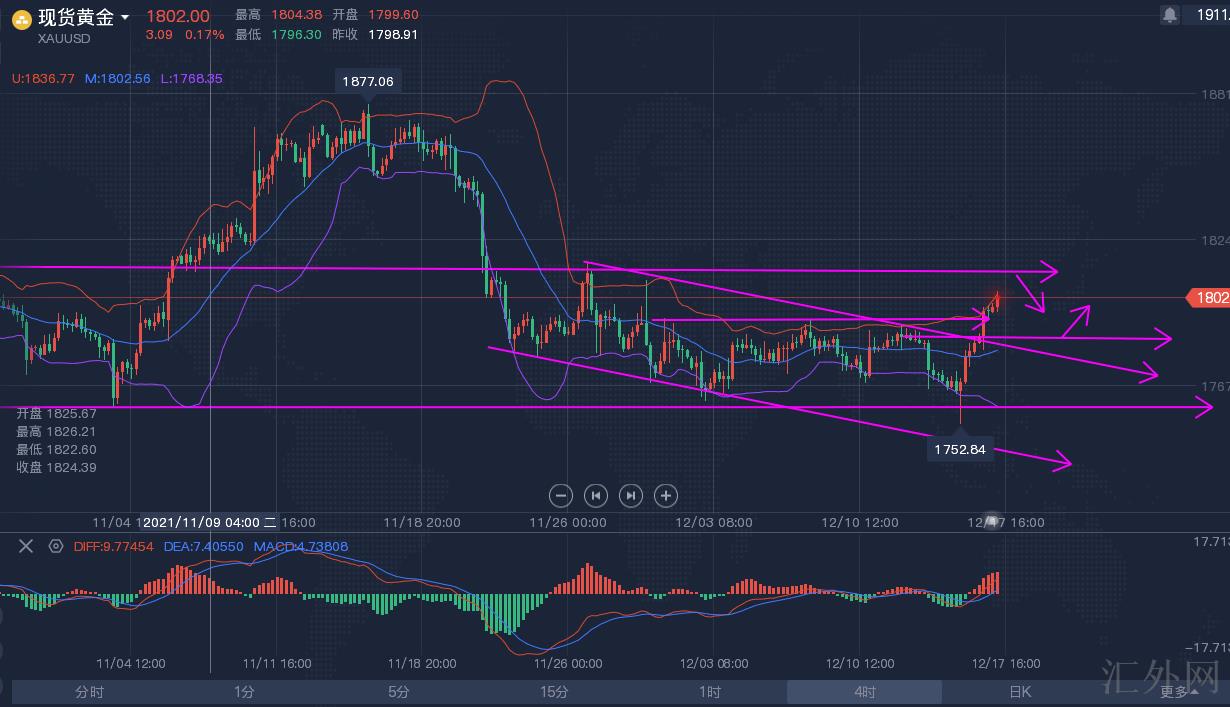Click the 1877.06 high price label
Screen dimensions: 1230x707
[368, 82]
